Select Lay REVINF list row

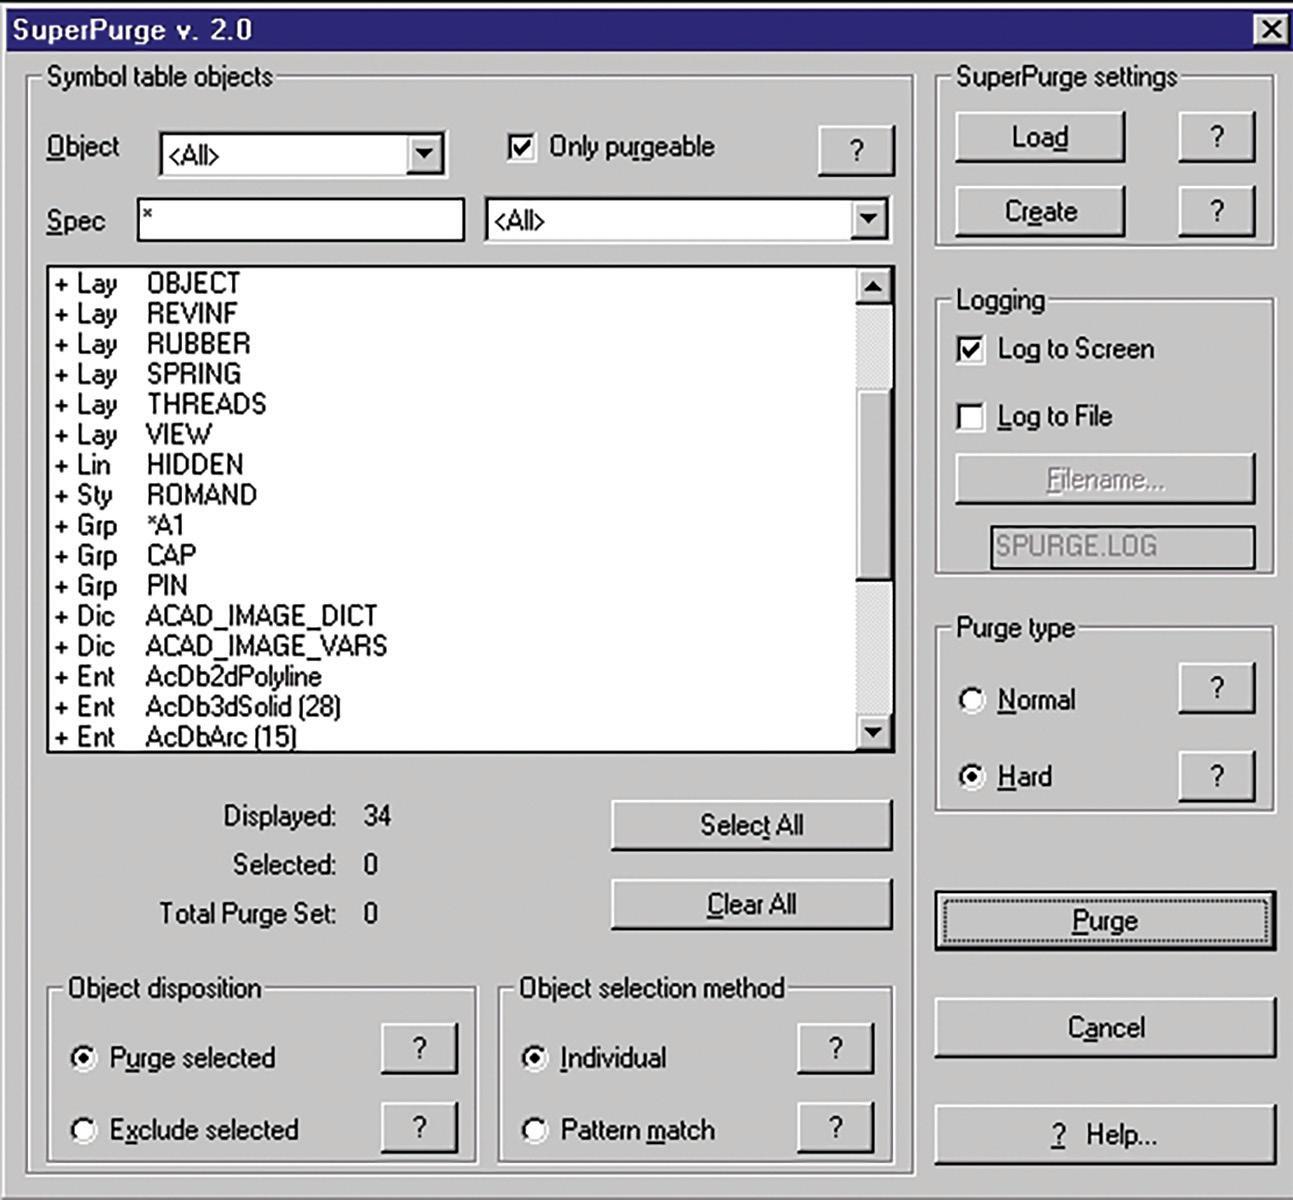click(x=453, y=314)
